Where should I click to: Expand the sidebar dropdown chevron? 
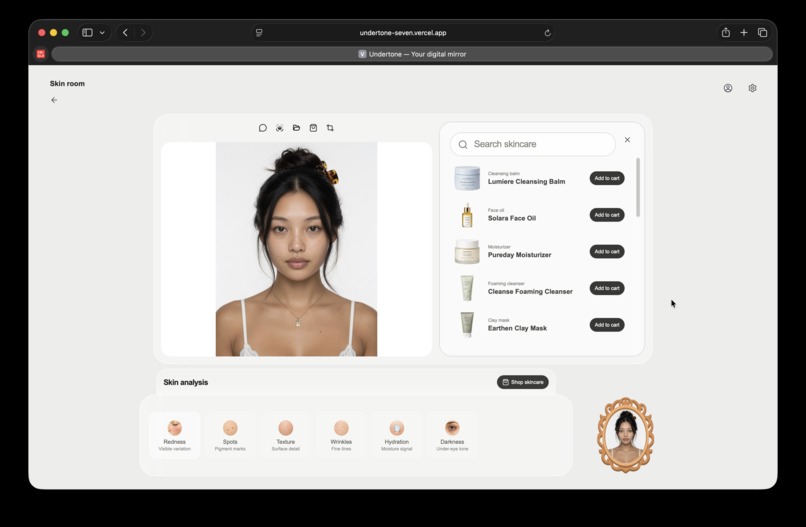click(x=102, y=32)
